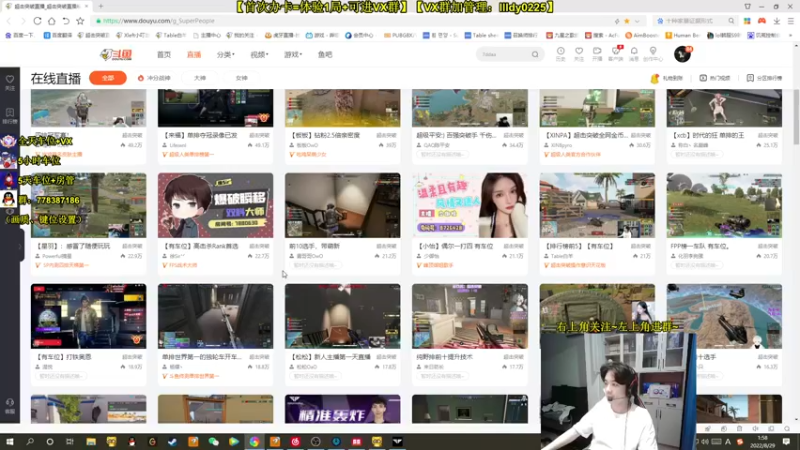Screen dimensions: 800x450
Task: Open the red gamepad extension icon
Action: tap(762, 21)
